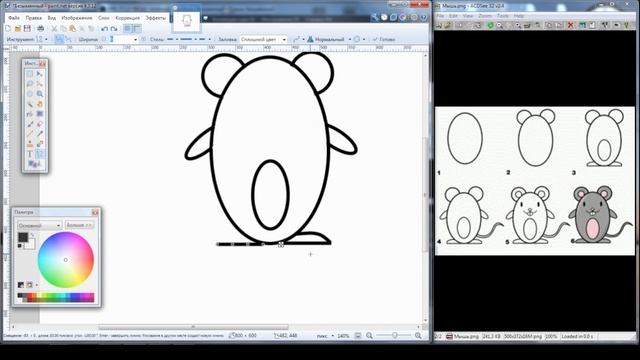This screenshot has height=360, width=640.
Task: Open the Правка menu
Action: coord(33,18)
